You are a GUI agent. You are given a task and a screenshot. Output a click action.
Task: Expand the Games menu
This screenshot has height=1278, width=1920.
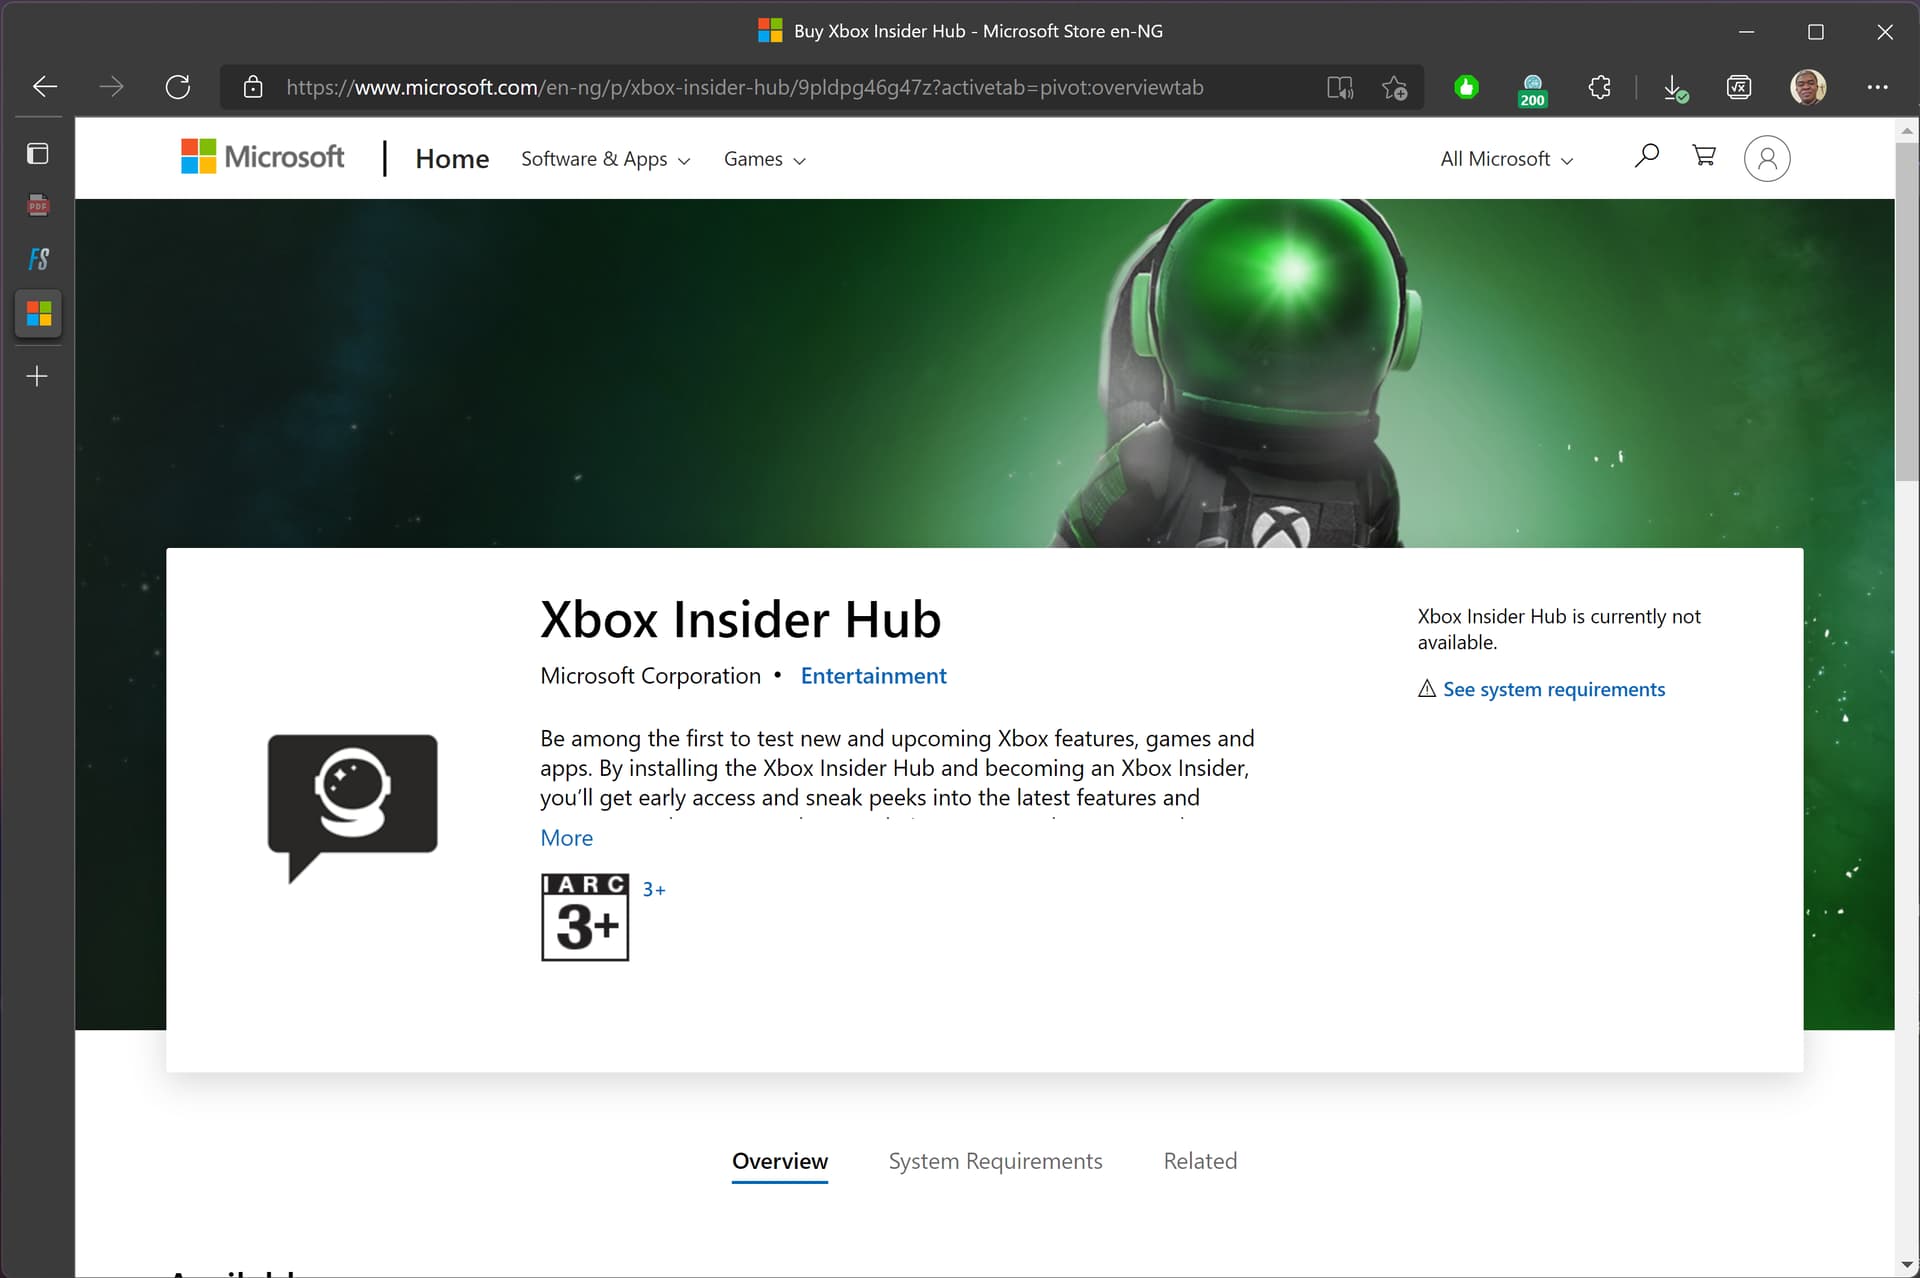(x=764, y=159)
